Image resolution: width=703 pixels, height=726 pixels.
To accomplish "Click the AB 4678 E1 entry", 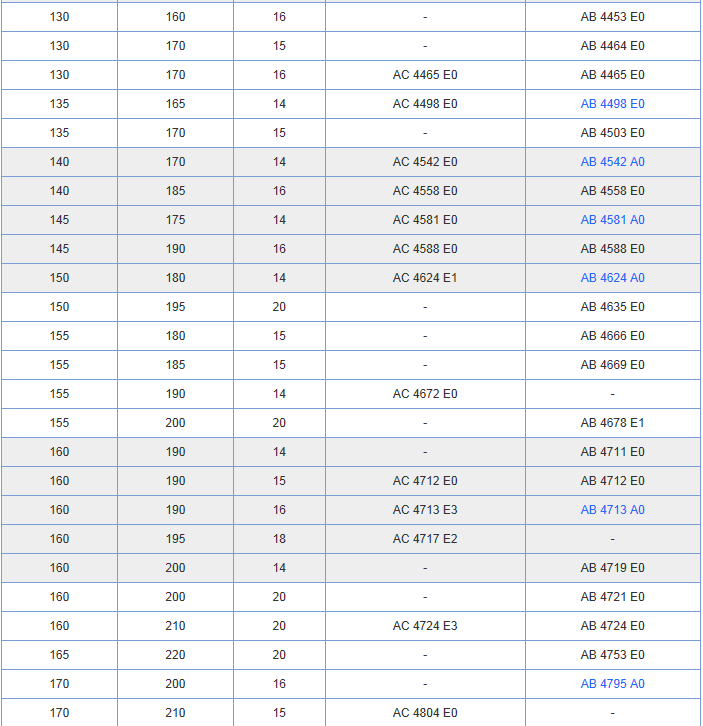I will (x=612, y=423).
